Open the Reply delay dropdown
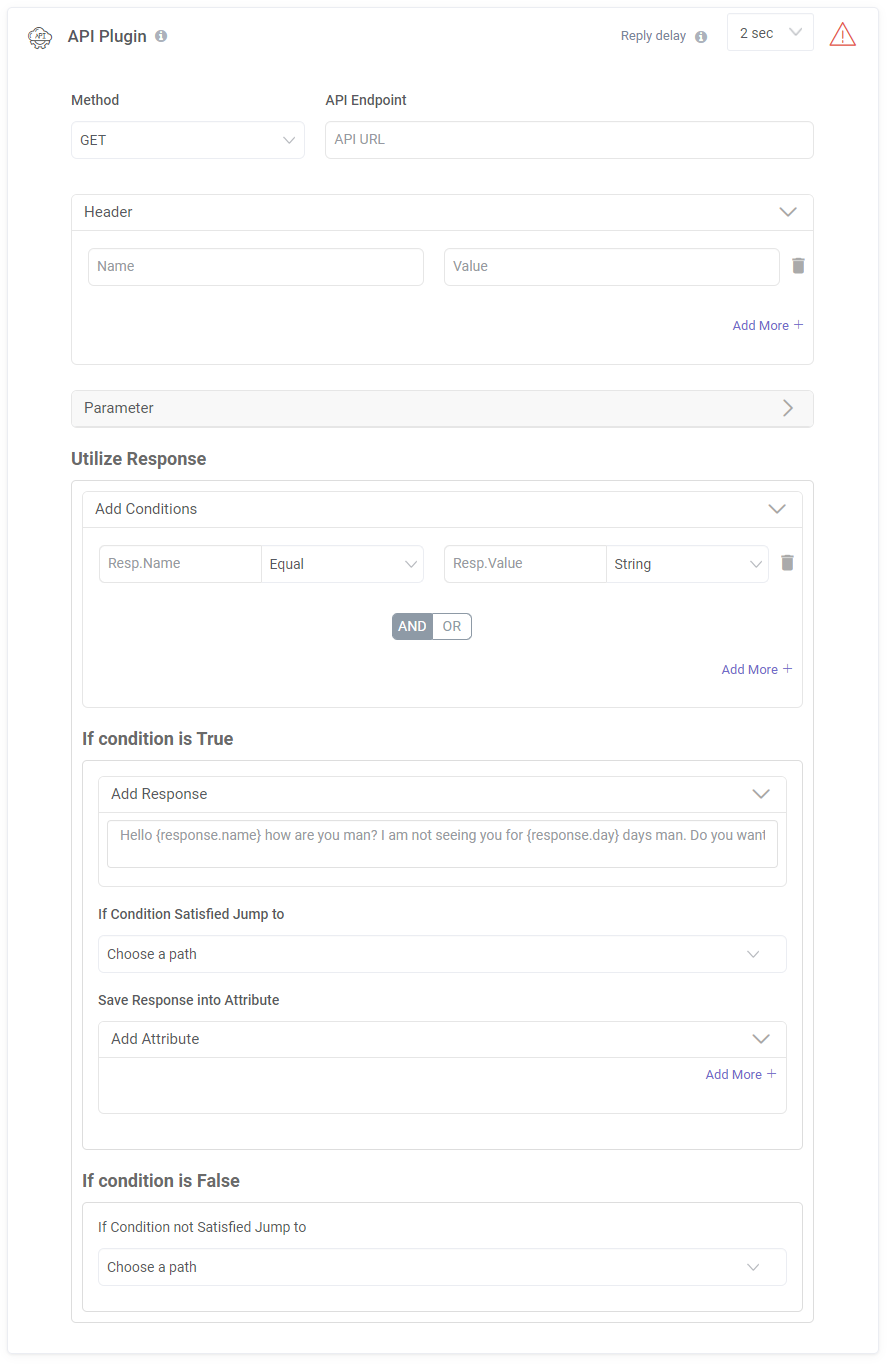This screenshot has height=1364, width=889. click(x=770, y=33)
